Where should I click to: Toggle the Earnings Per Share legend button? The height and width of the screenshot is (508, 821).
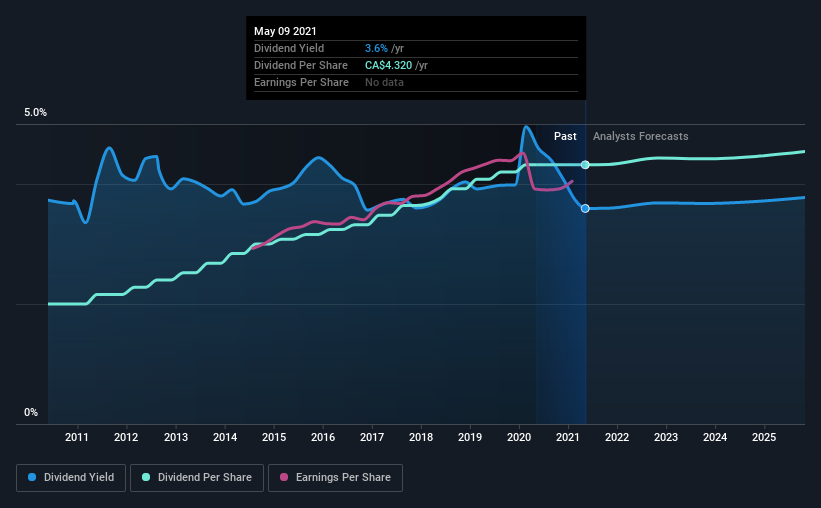[x=335, y=478]
